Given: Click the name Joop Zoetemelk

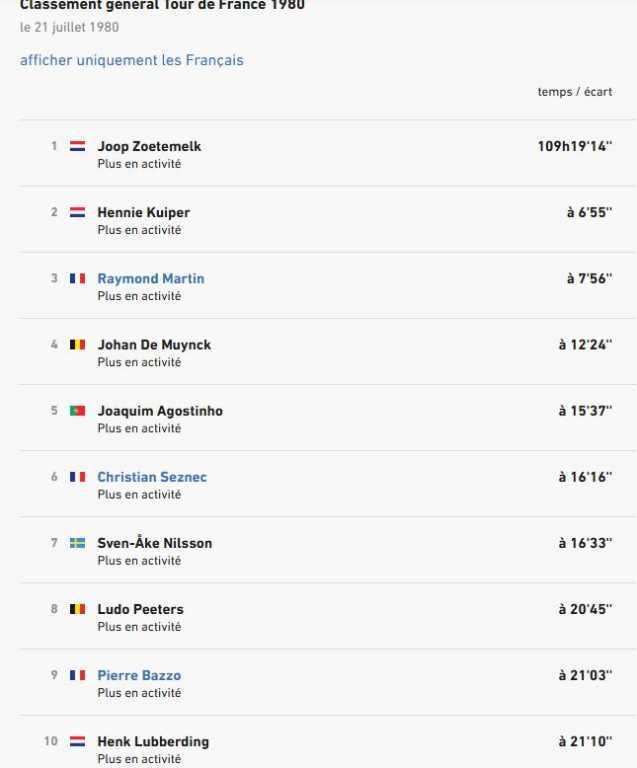Looking at the screenshot, I should [149, 146].
